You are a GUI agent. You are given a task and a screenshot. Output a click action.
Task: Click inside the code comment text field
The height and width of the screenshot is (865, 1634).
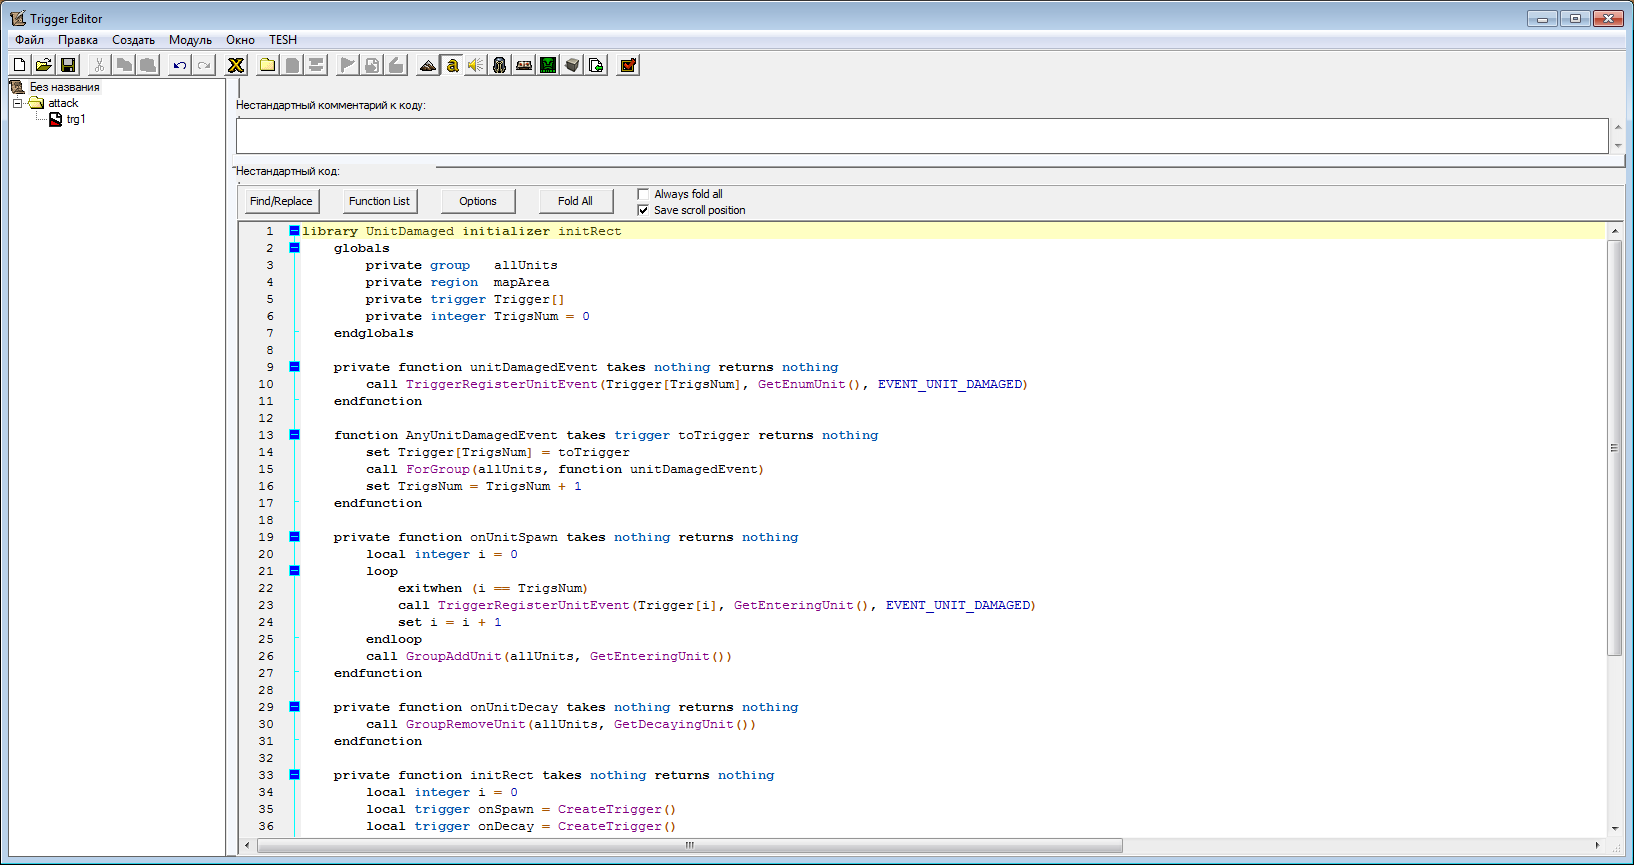(x=920, y=136)
